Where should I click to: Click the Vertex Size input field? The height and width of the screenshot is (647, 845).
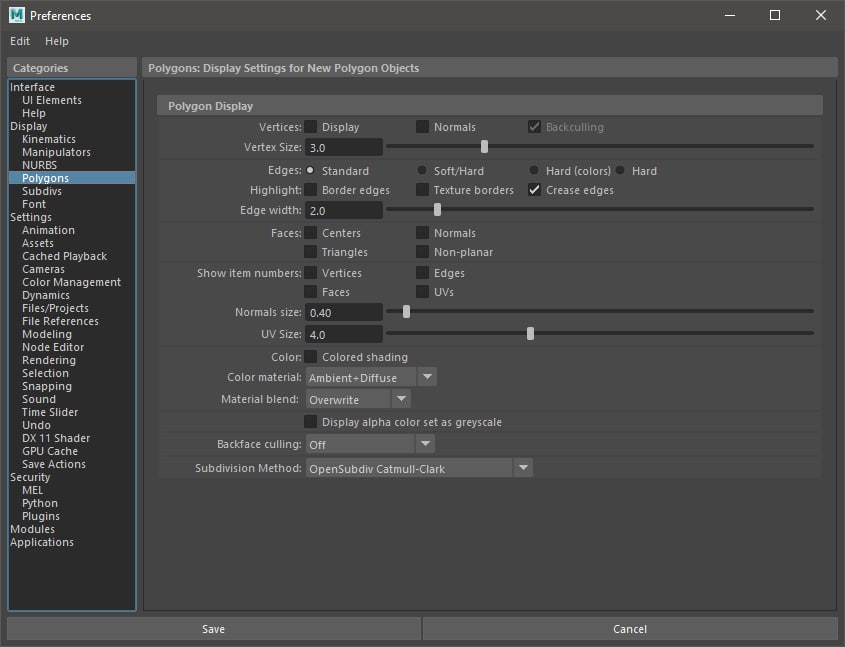[344, 147]
